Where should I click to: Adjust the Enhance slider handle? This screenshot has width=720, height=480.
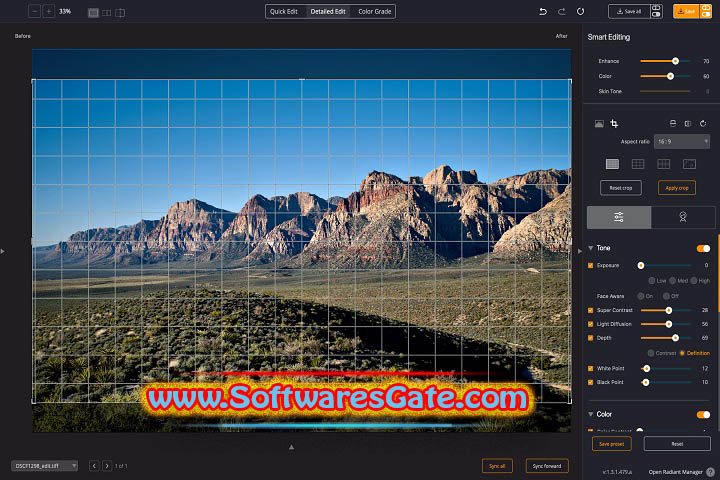(x=675, y=61)
